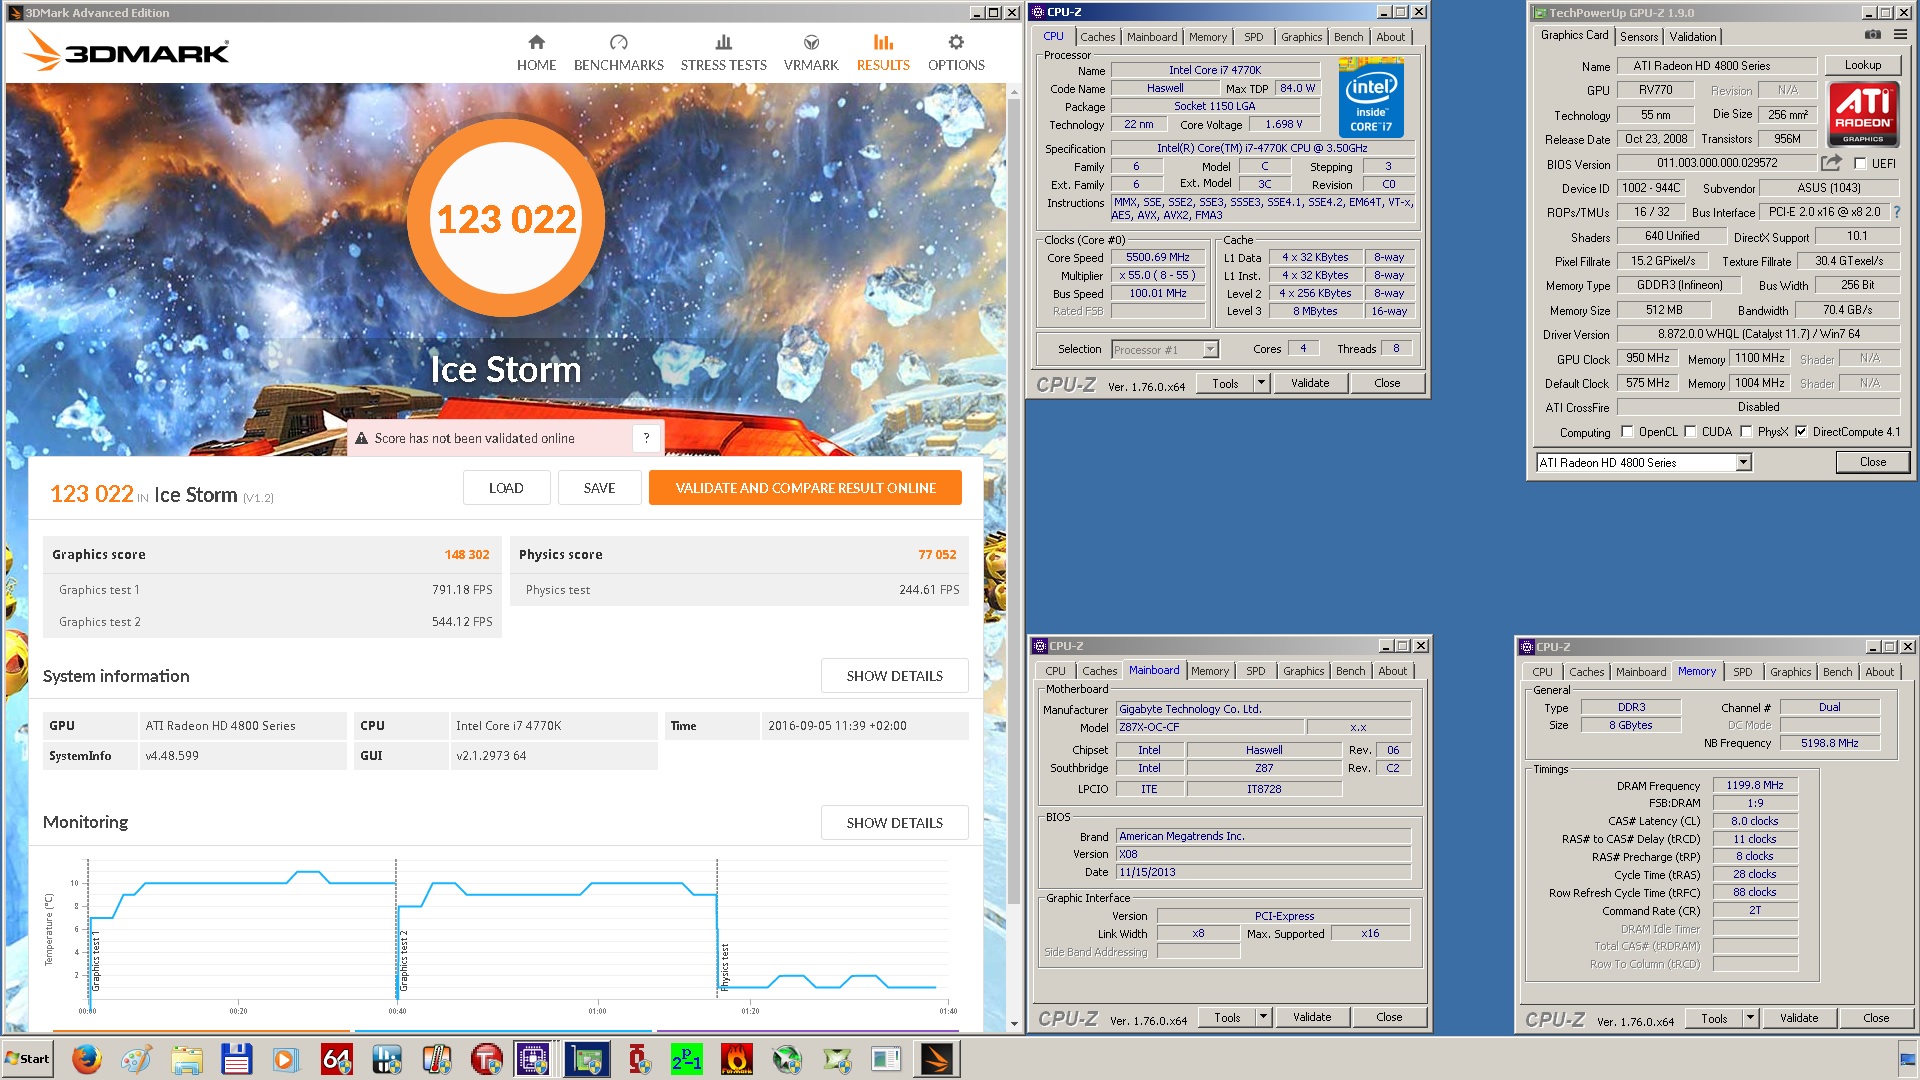
Task: Open Tools dropdown arrow in Memory CPU-Z window
Action: click(1750, 1018)
